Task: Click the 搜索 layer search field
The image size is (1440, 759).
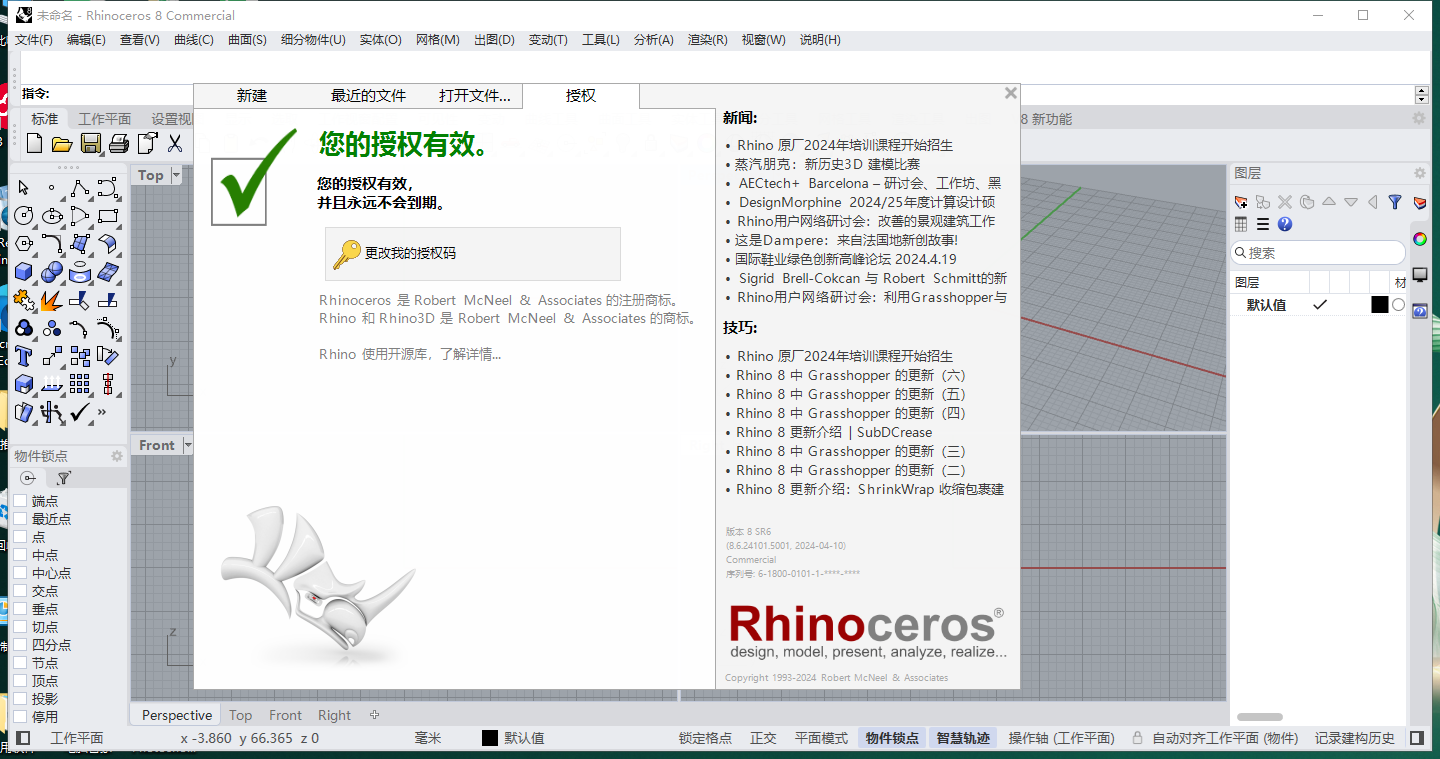Action: (x=1318, y=253)
